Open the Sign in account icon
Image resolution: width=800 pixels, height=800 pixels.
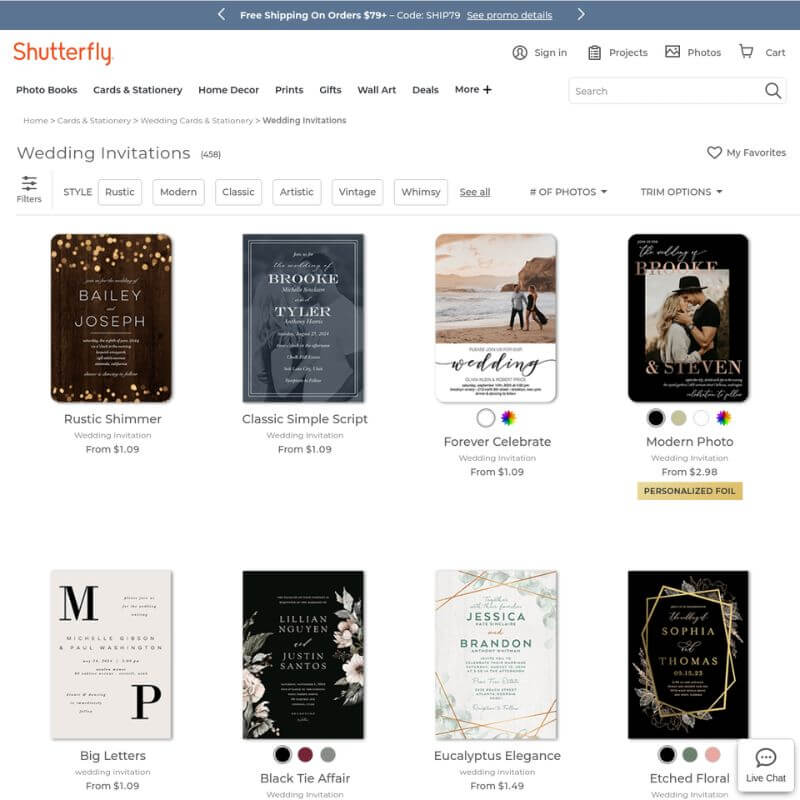click(x=519, y=53)
